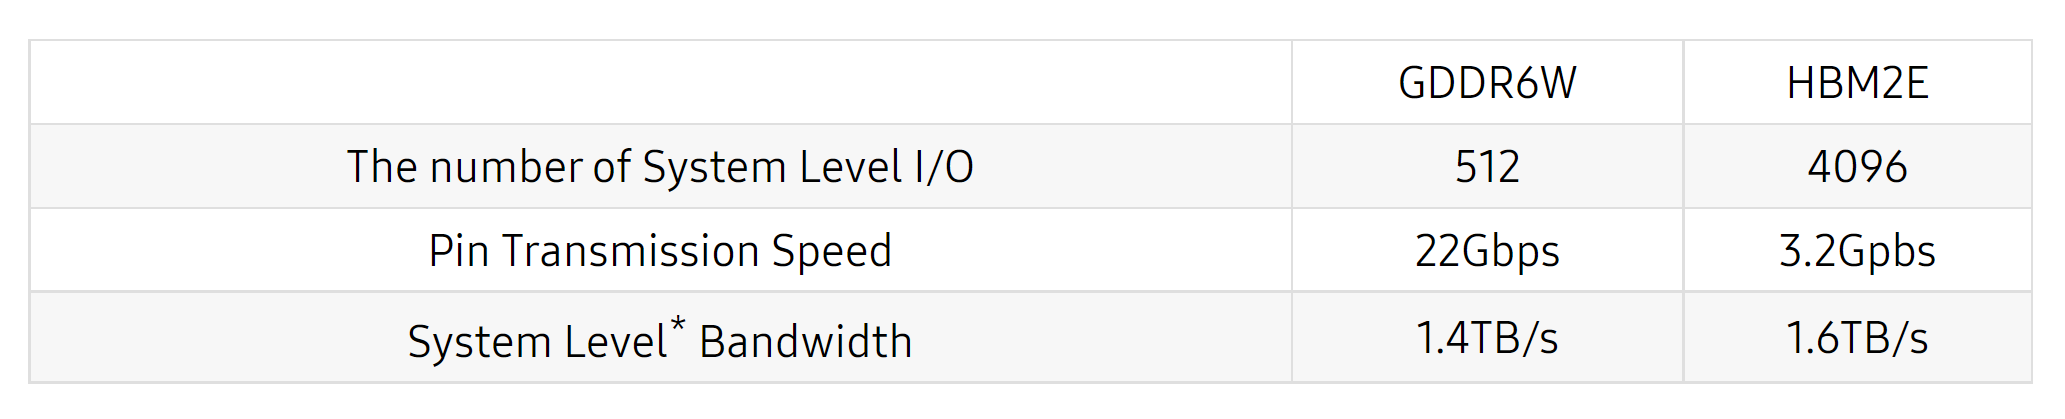
Task: Click the word of in first row label
Action: (611, 167)
